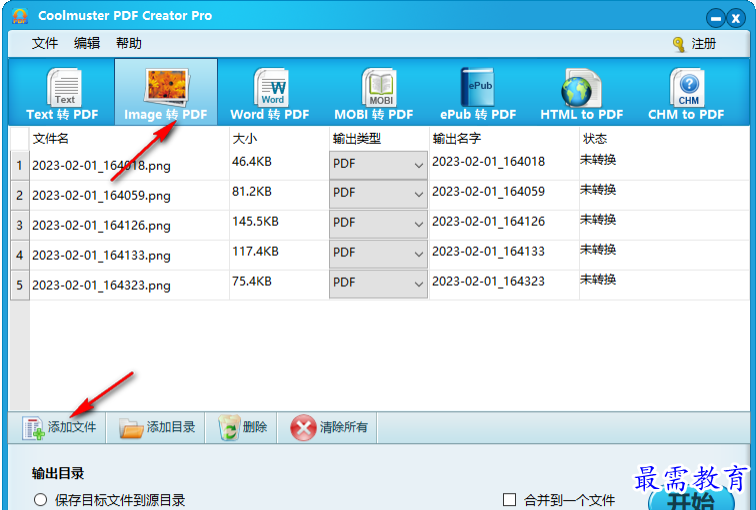
Task: Click output name 2023-02-01_164323 cell
Action: [x=488, y=281]
